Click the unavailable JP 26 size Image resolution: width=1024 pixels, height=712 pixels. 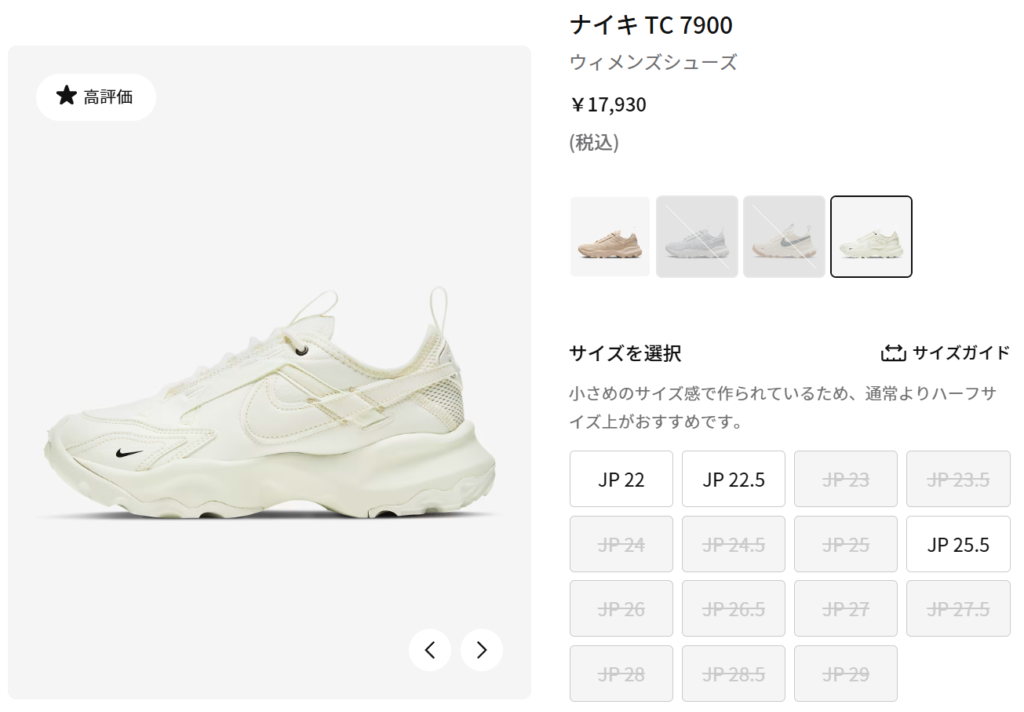click(621, 609)
